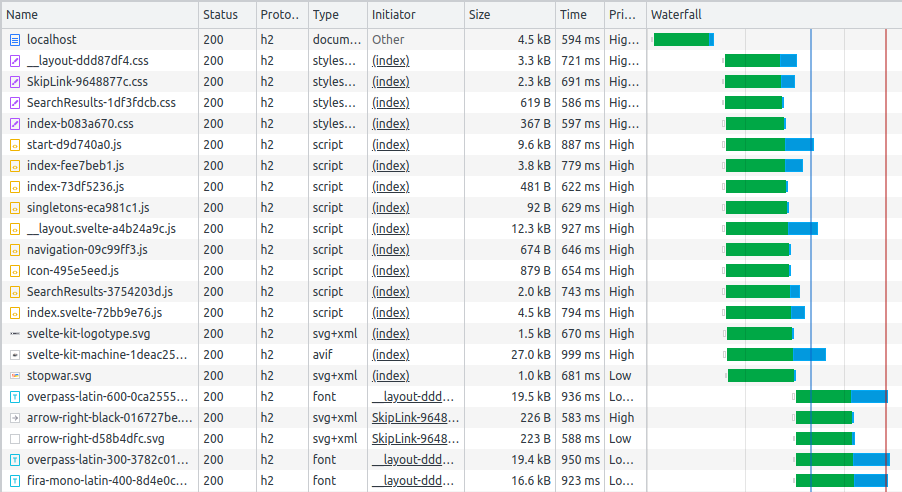Image resolution: width=902 pixels, height=492 pixels.
Task: Click the image icon for arrow-right-black svg
Action: [x=15, y=418]
